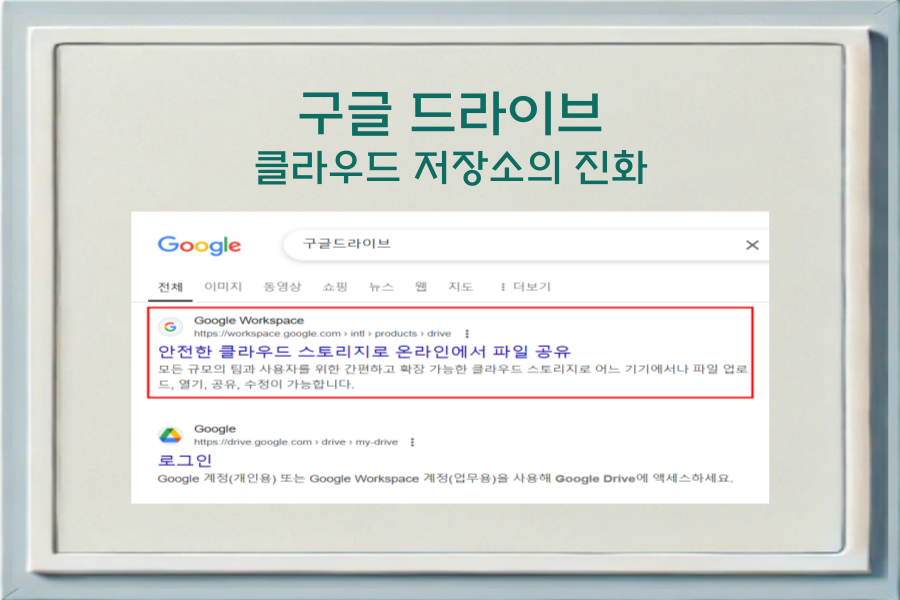This screenshot has width=900, height=600.
Task: Select the 전체 tab
Action: click(x=170, y=287)
